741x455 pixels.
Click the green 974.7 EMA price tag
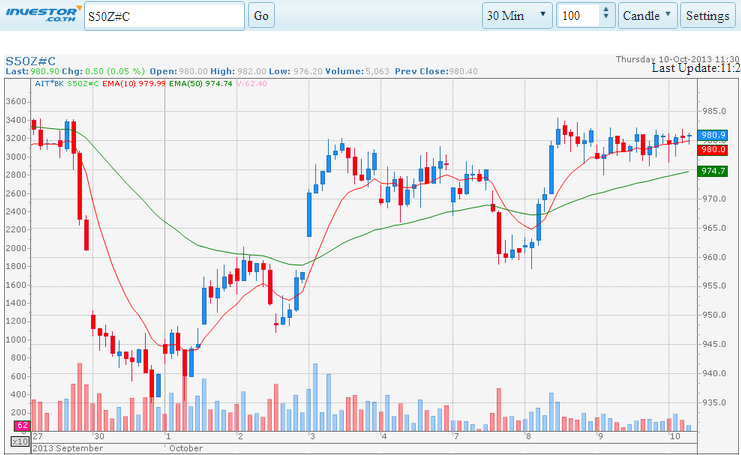tap(713, 172)
